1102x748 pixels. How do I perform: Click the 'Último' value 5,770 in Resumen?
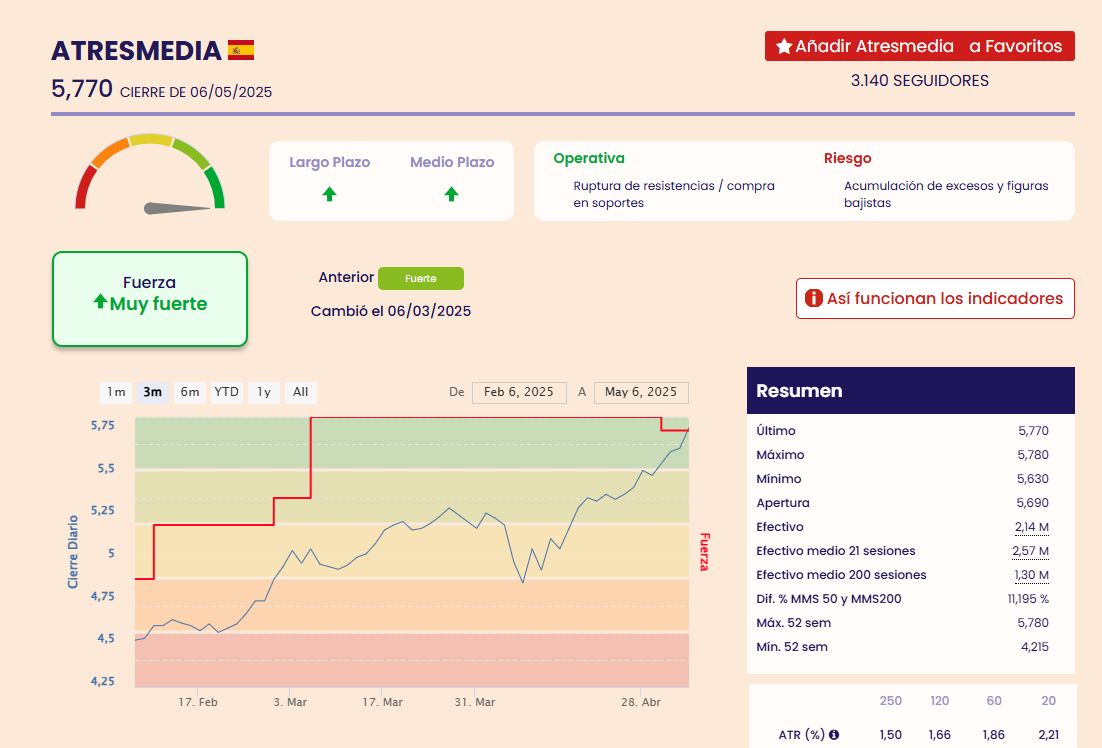(1033, 431)
